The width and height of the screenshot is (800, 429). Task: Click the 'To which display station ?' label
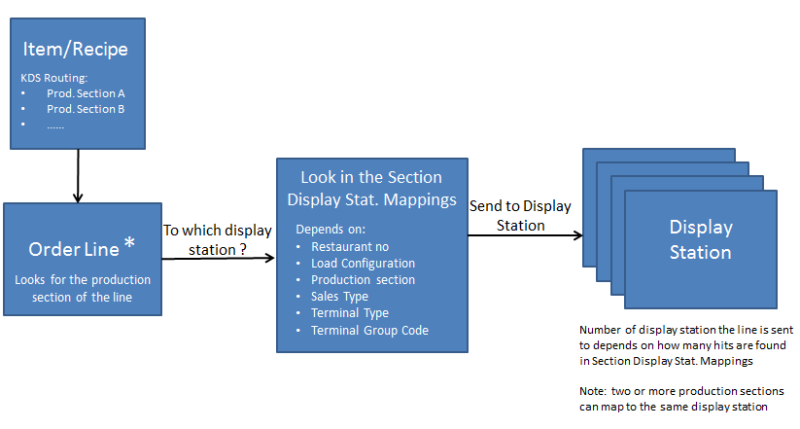[x=217, y=239]
